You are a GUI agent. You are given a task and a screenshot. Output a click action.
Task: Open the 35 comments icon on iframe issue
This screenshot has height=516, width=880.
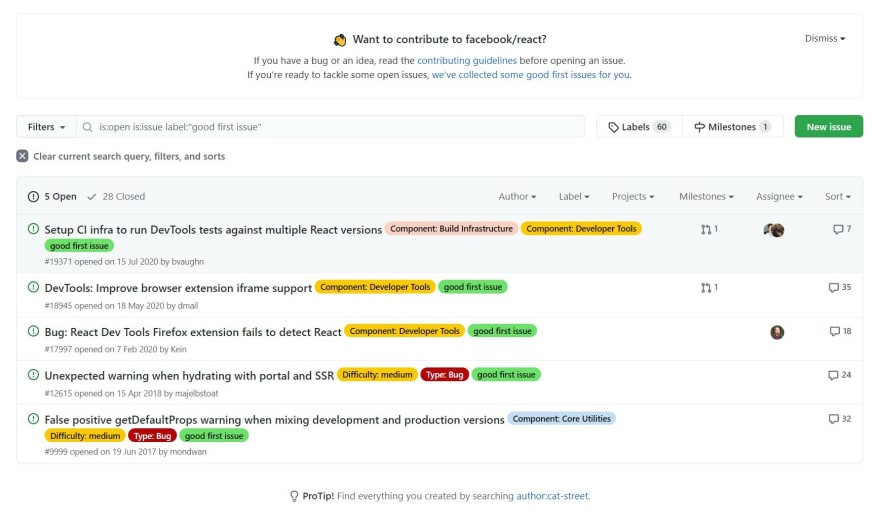833,287
